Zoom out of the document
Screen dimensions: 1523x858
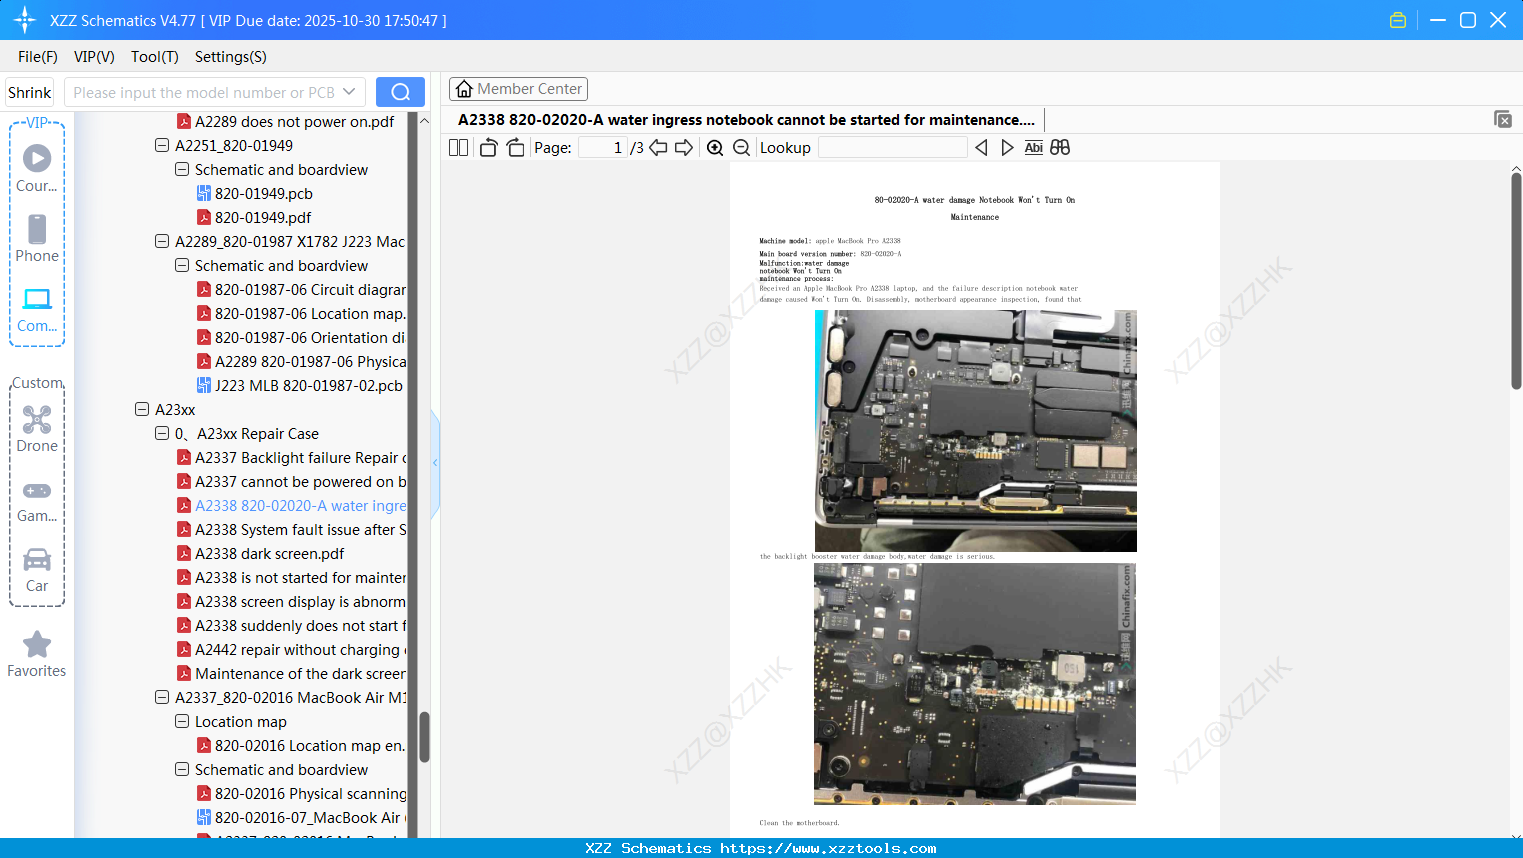click(741, 148)
